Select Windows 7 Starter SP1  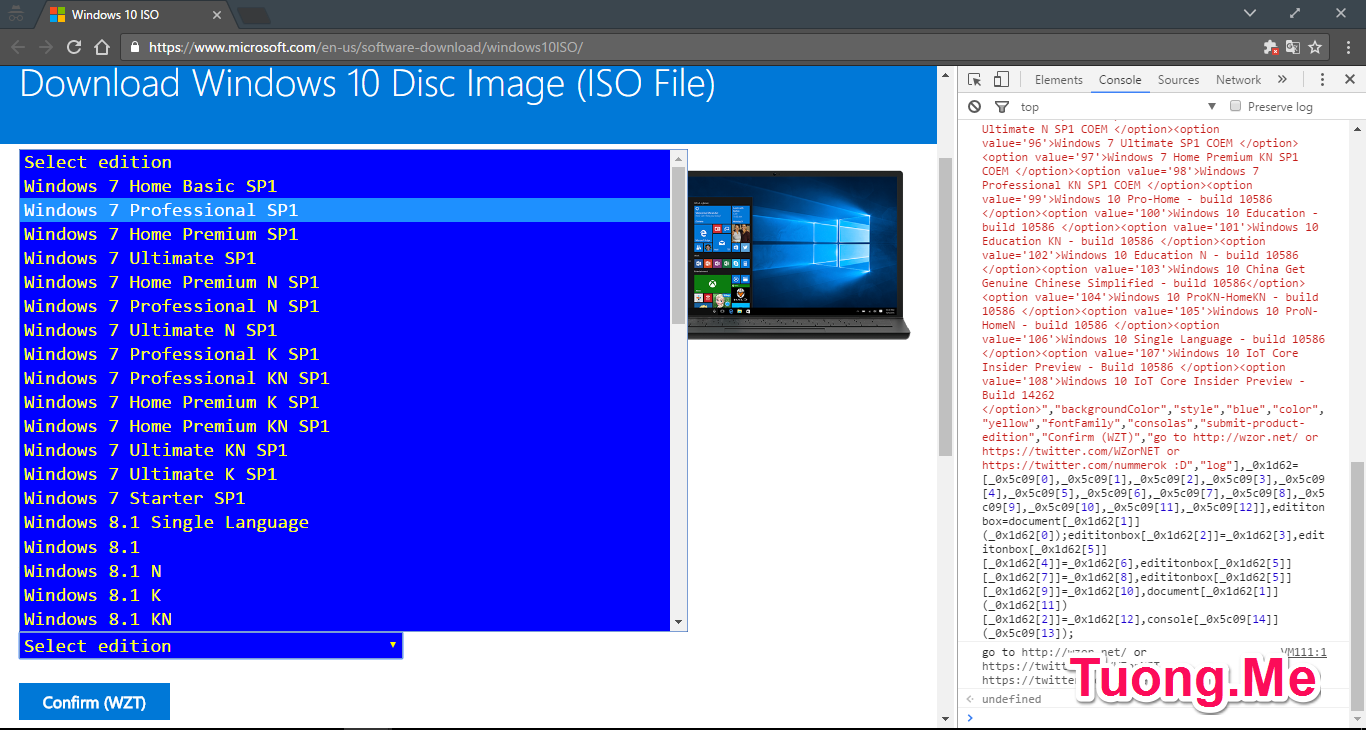[345, 498]
